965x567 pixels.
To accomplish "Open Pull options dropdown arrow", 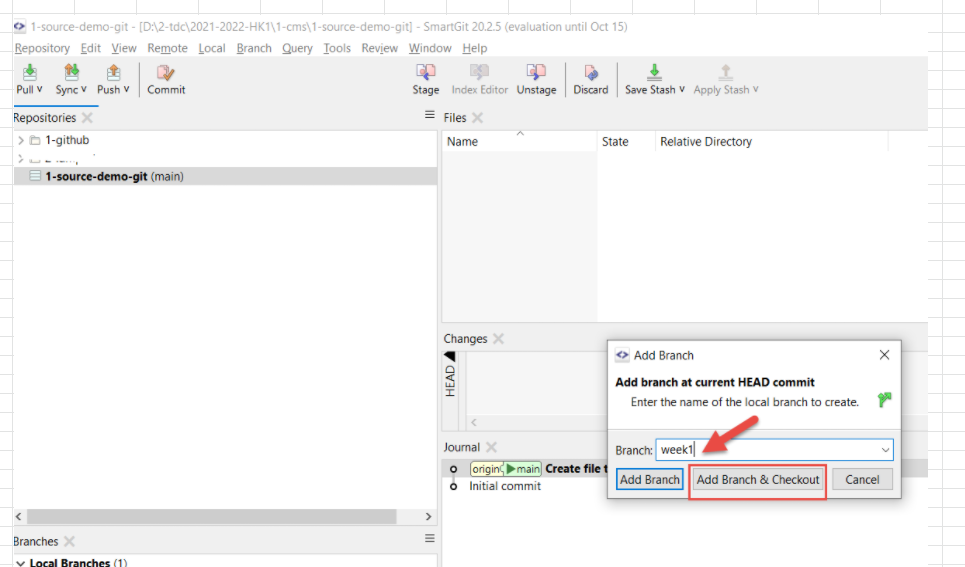I will (39, 89).
